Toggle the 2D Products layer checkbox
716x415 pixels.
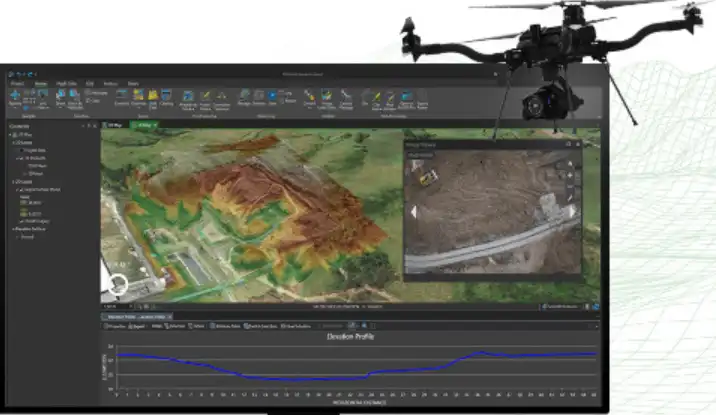[x=21, y=158]
